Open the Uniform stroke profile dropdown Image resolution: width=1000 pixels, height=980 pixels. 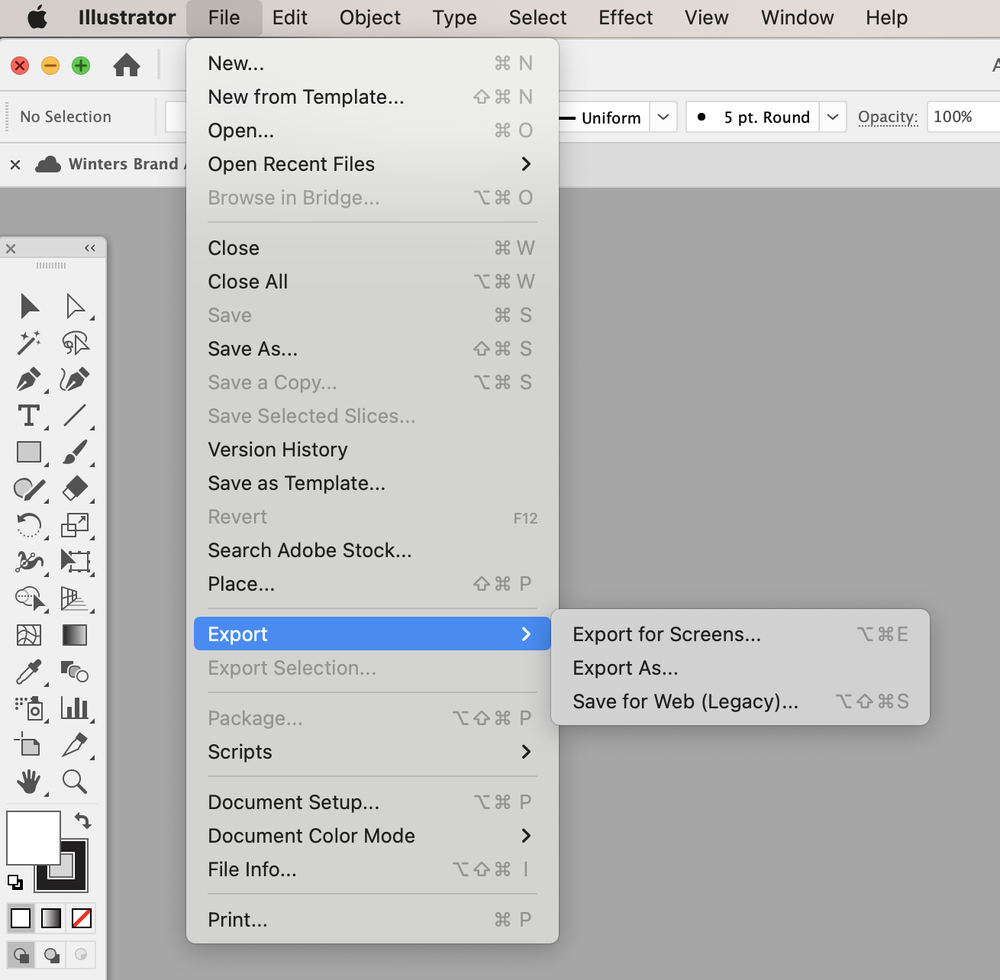[663, 117]
